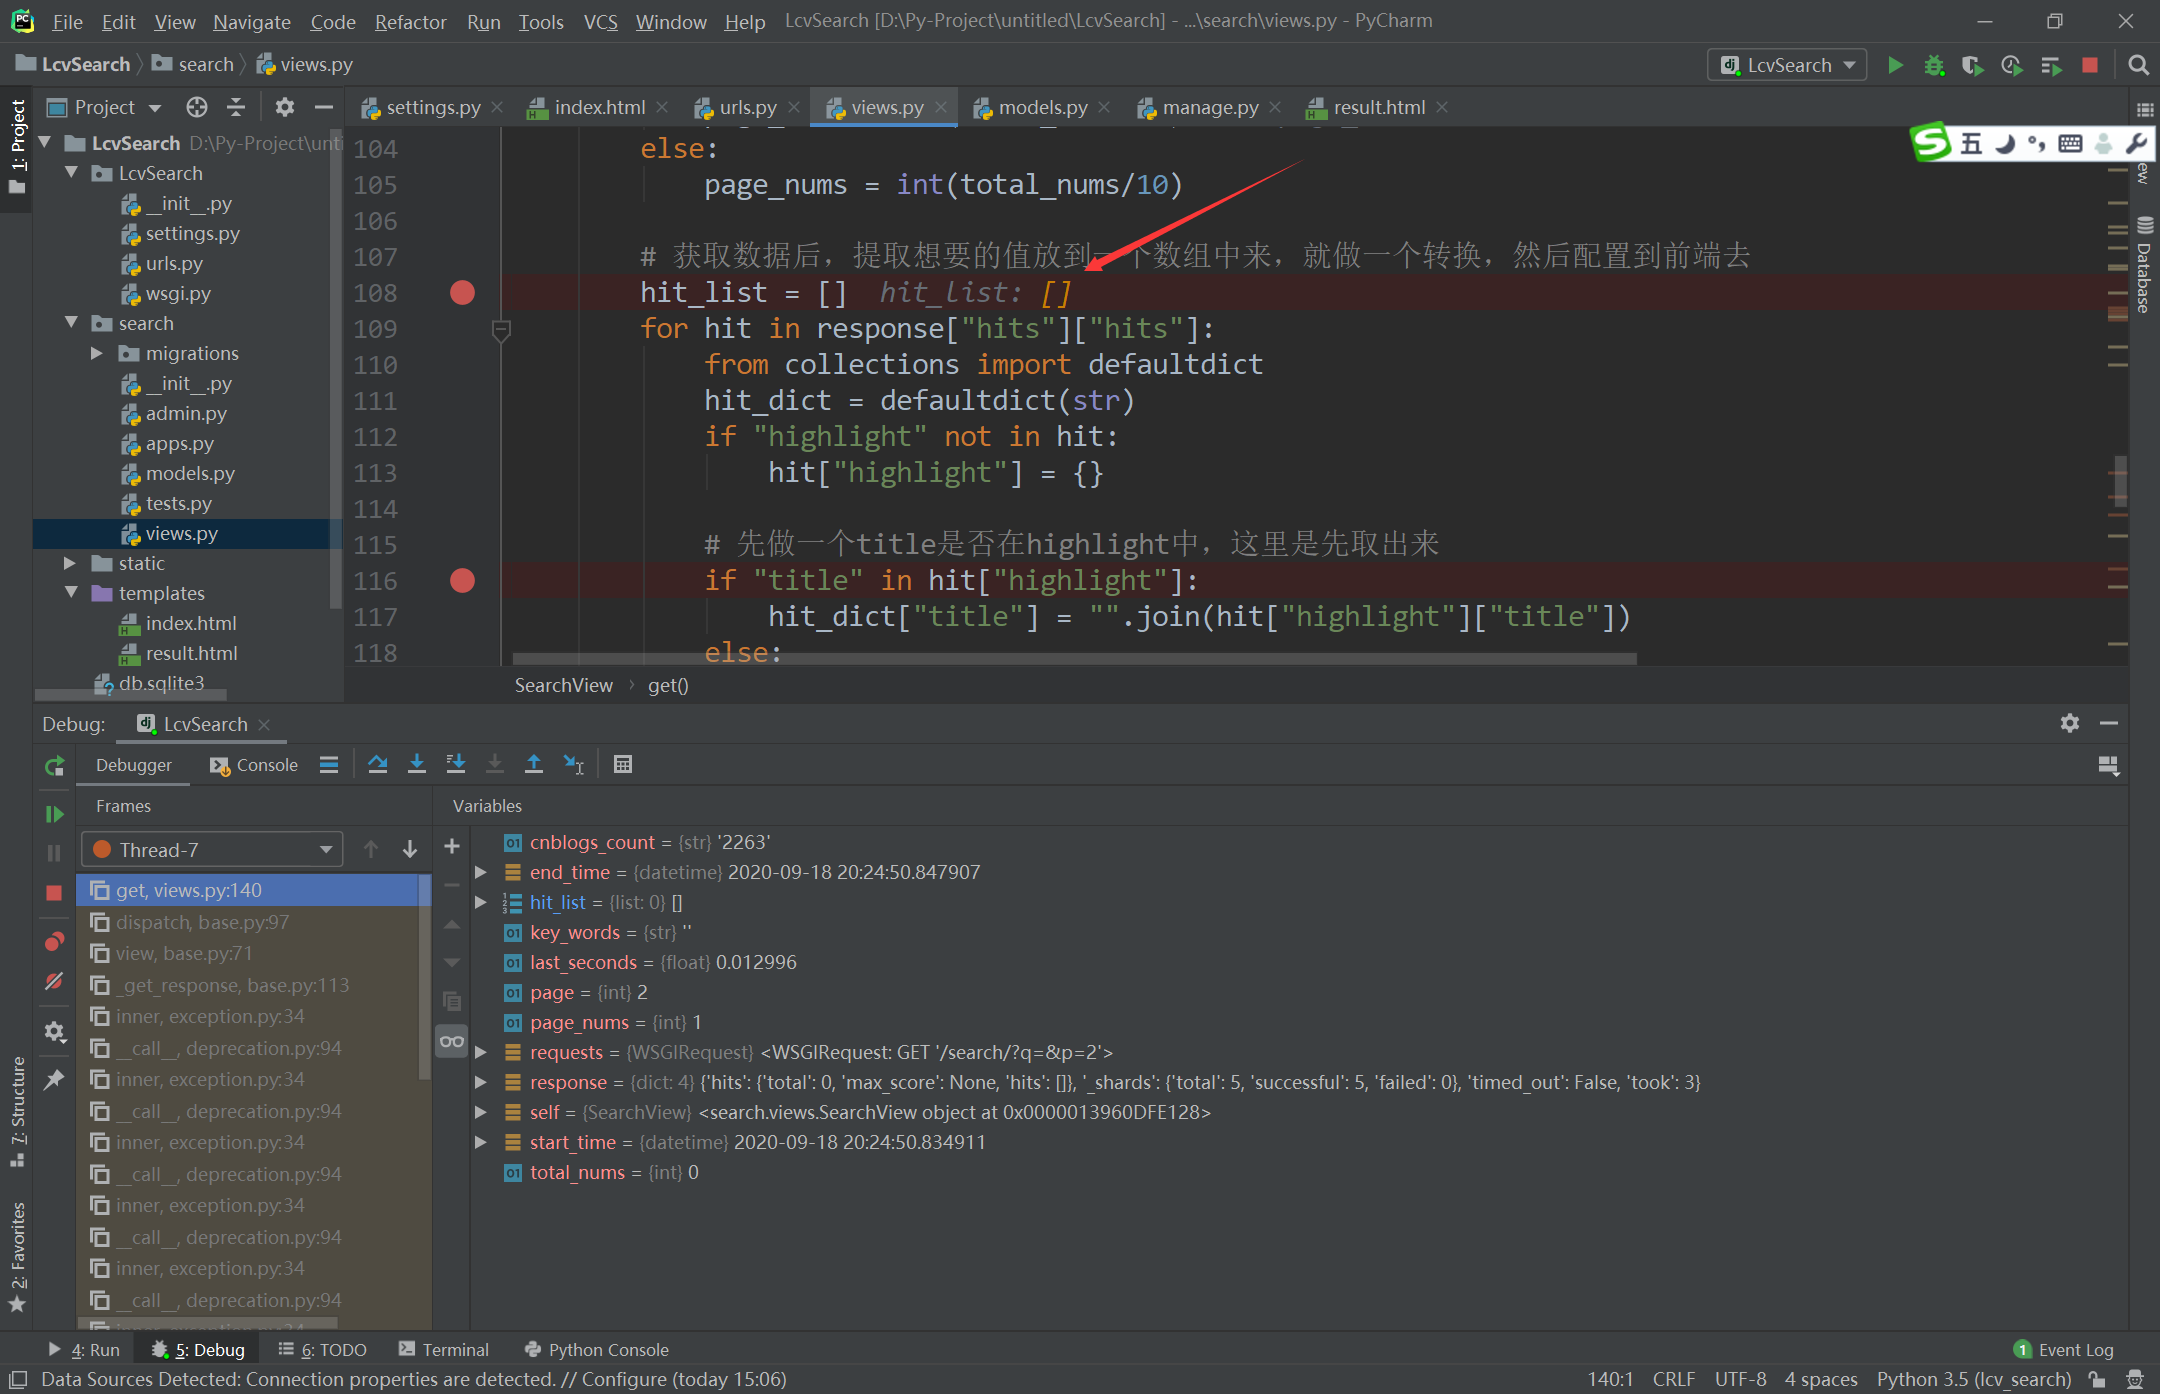The image size is (2160, 1394).
Task: Step into my code in the debugger toolbar
Action: tap(456, 764)
